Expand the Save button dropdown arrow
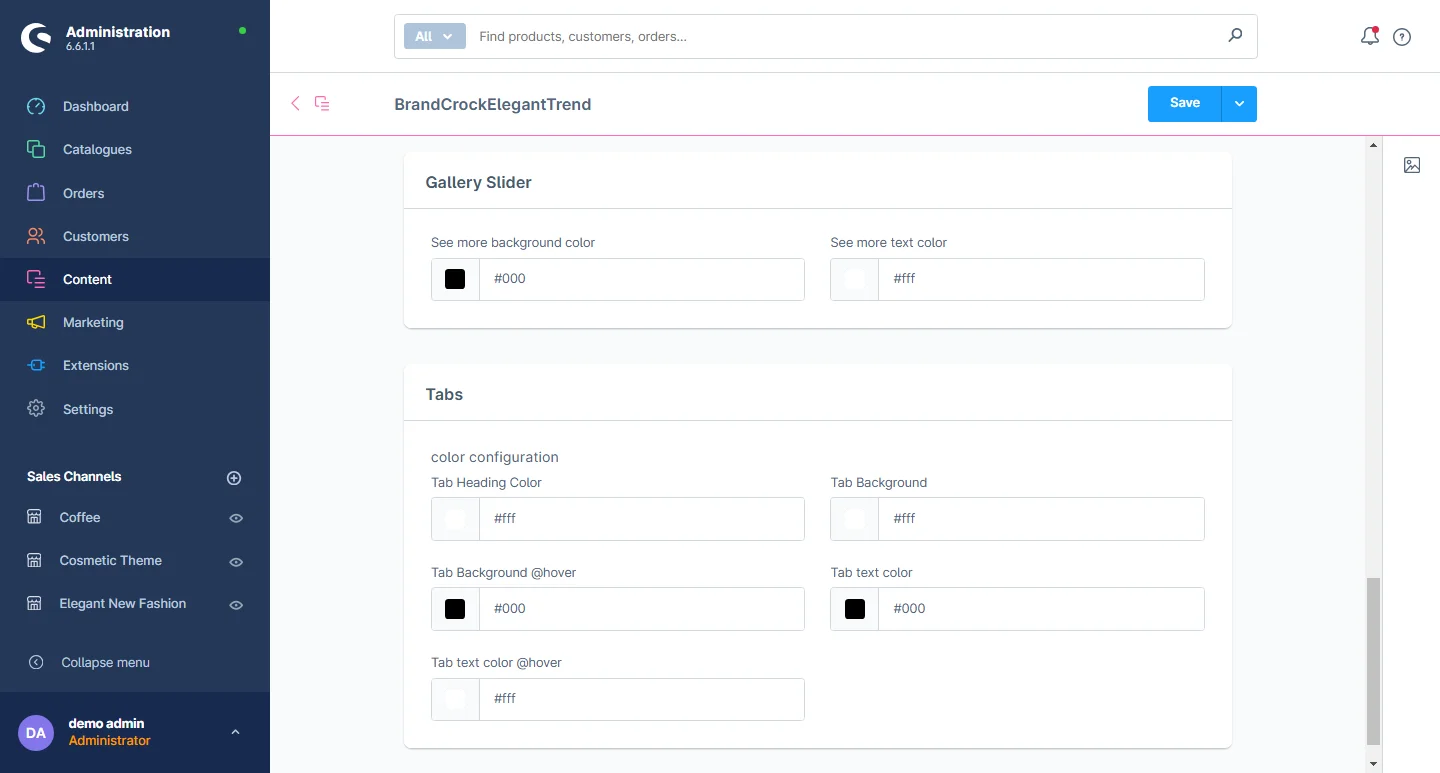 click(1239, 104)
